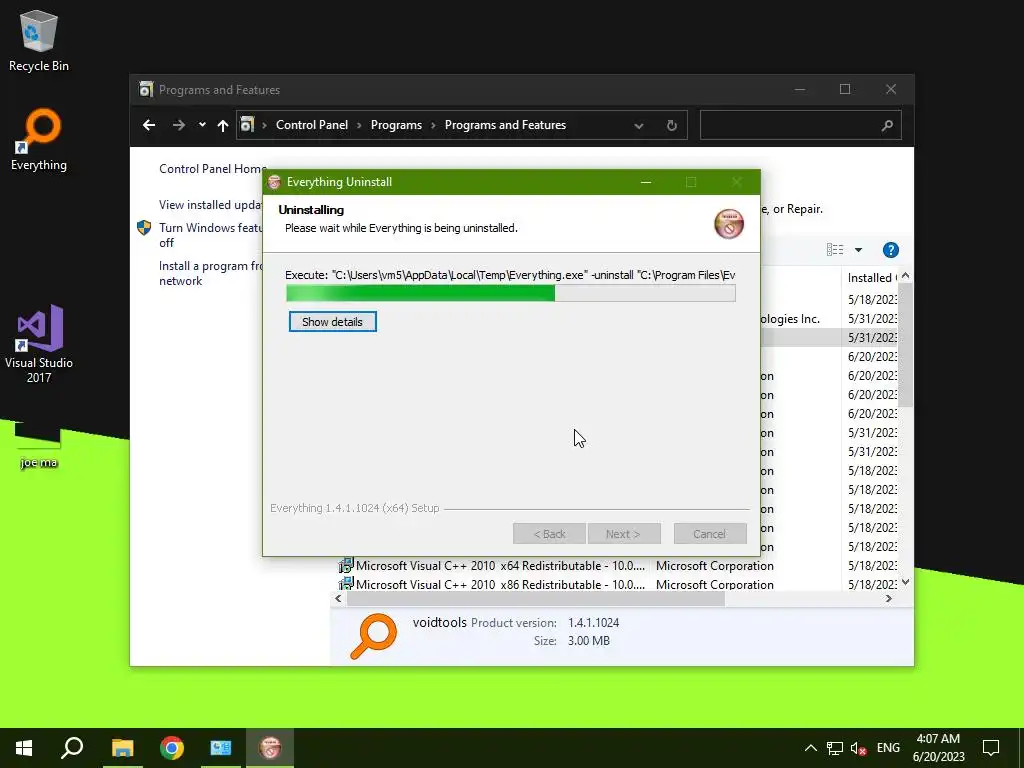Click the voidtools publisher text in details pane
This screenshot has height=768, width=1024.
440,622
